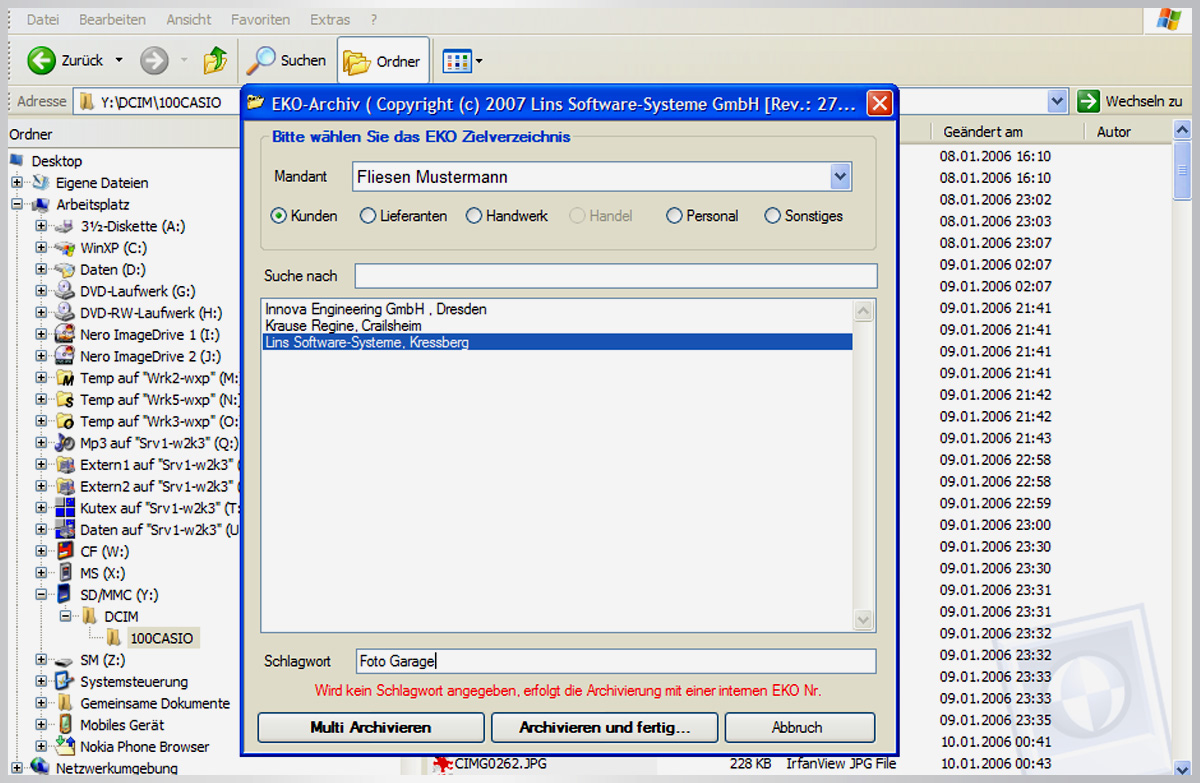Viewport: 1200px width, 783px height.
Task: Select the CIMG0262.JPG file in Explorer
Action: pyautogui.click(x=500, y=765)
